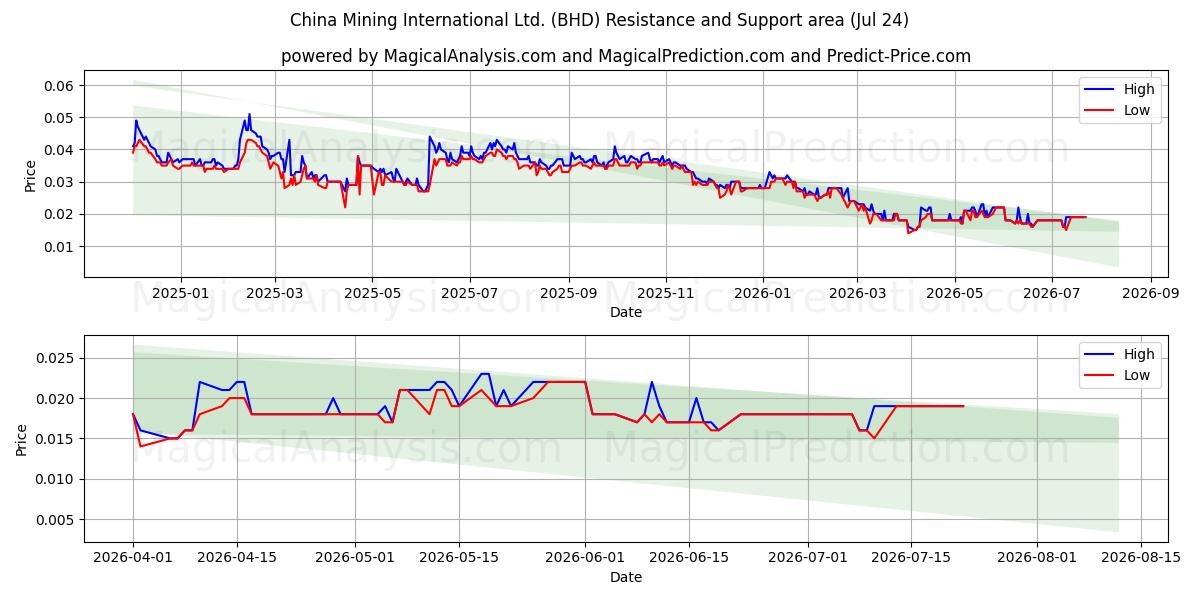The height and width of the screenshot is (600, 1200).
Task: Click top chart x-axis label '2025-01'
Action: click(181, 294)
